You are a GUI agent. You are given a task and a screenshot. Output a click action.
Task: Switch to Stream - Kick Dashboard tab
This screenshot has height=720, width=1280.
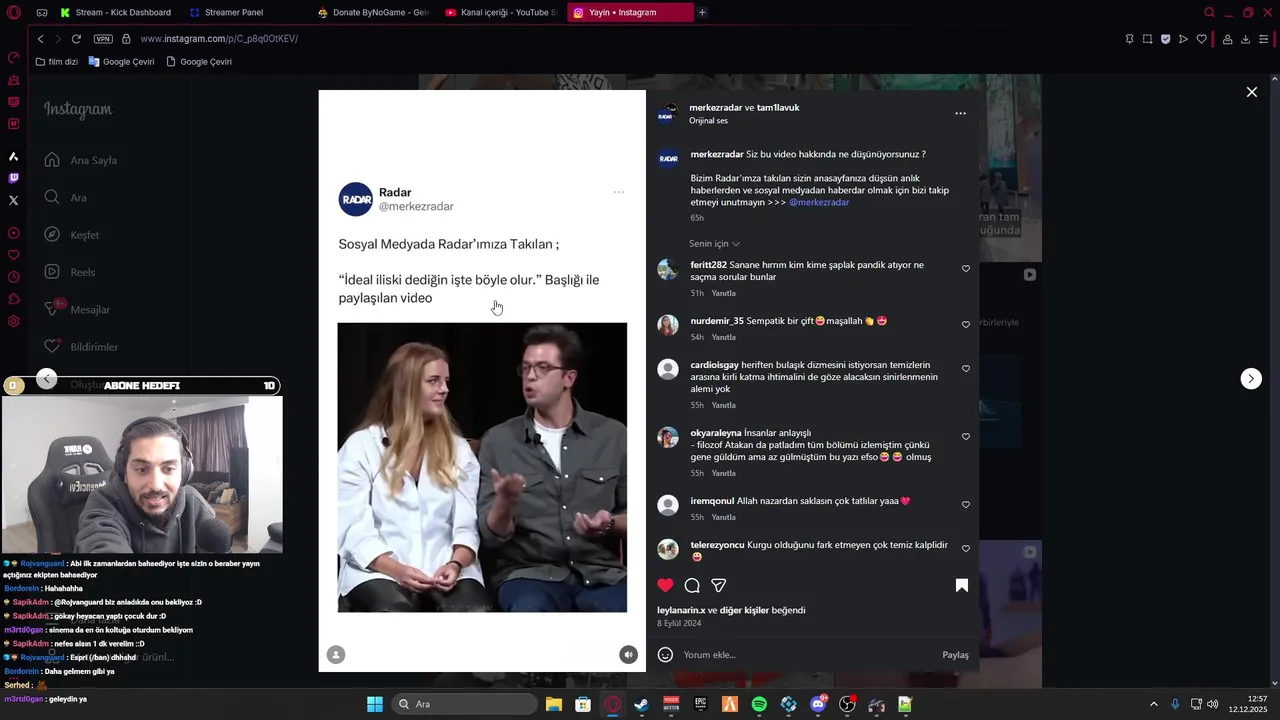(x=116, y=12)
